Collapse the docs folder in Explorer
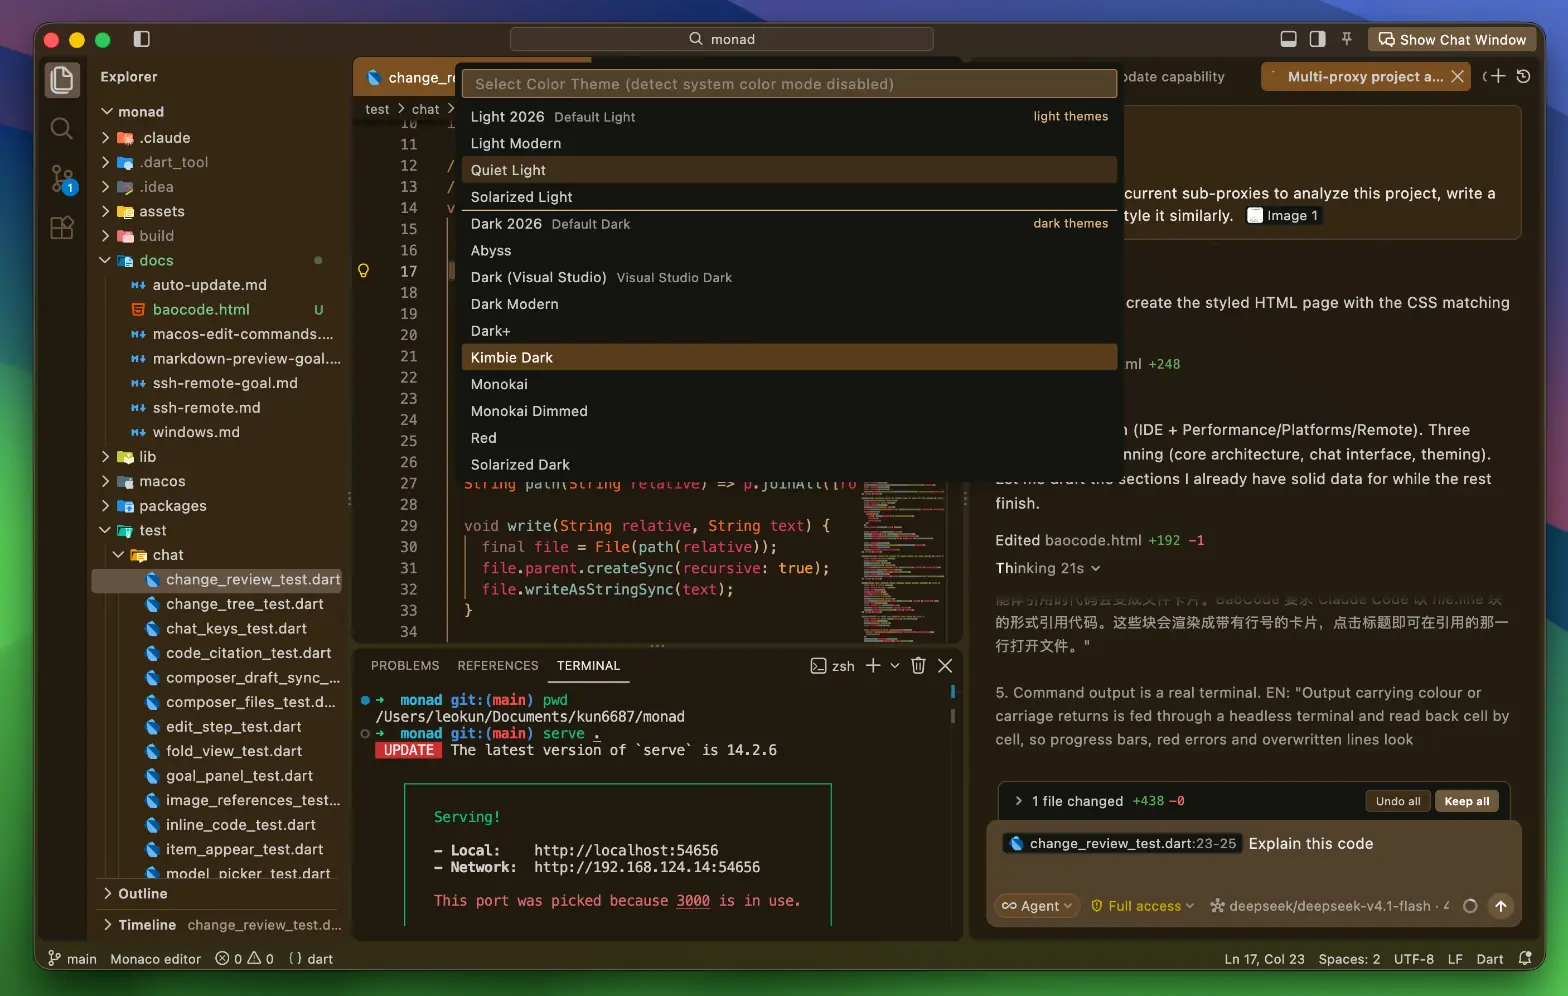This screenshot has height=996, width=1568. click(105, 260)
